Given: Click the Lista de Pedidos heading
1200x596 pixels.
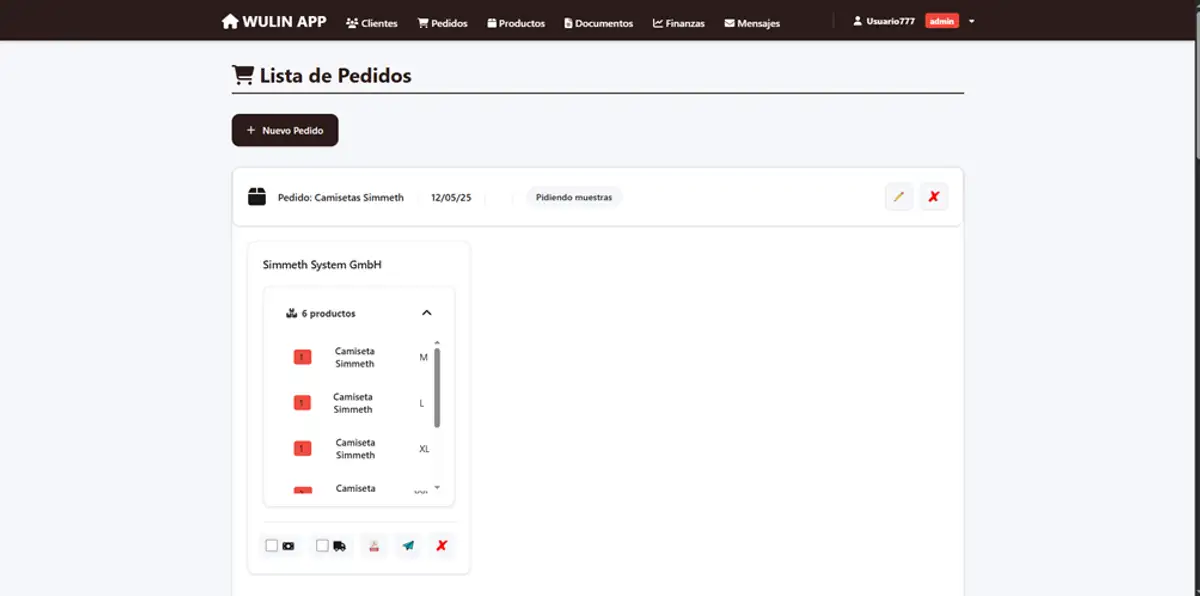Looking at the screenshot, I should coord(336,75).
